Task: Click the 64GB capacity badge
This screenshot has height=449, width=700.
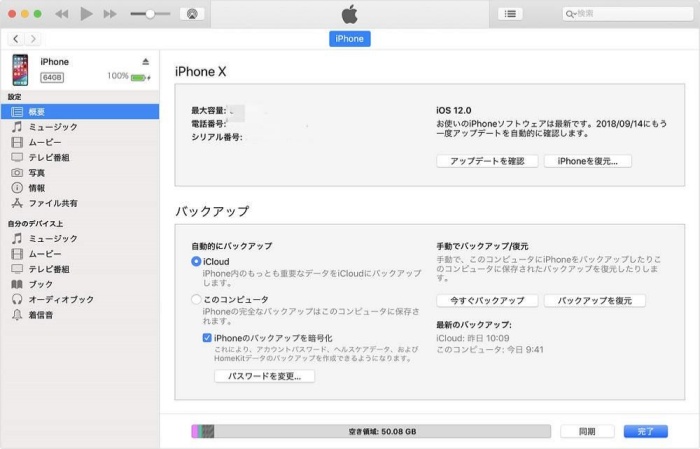Action: pos(52,78)
